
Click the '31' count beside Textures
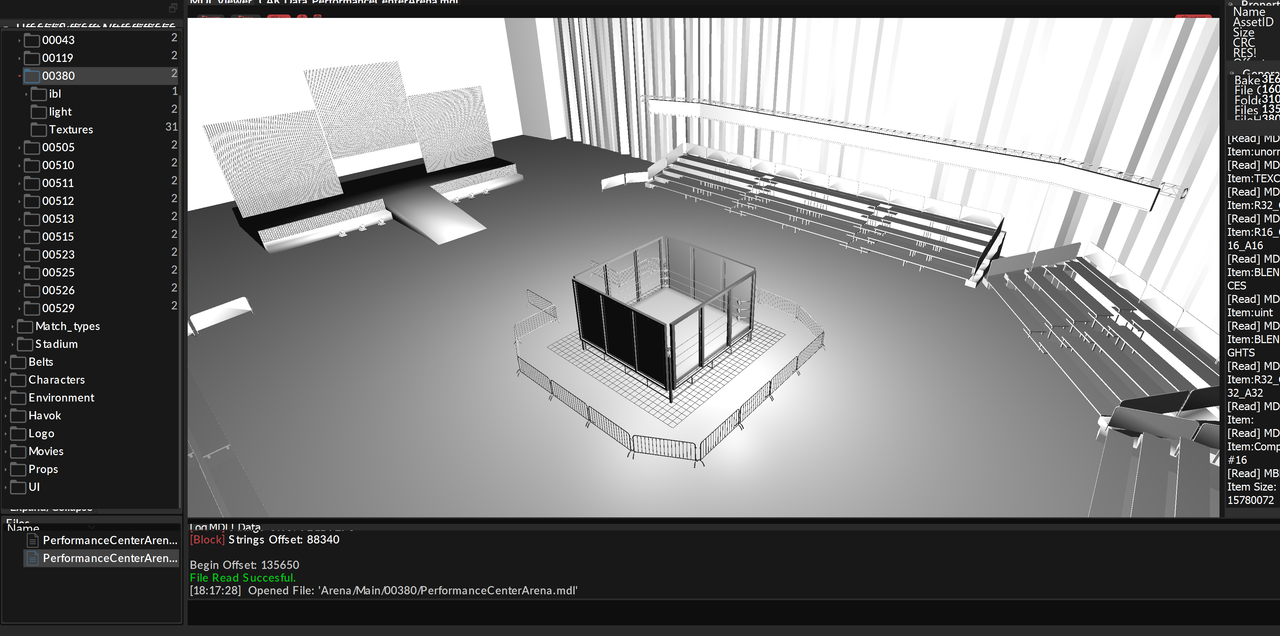(x=171, y=128)
